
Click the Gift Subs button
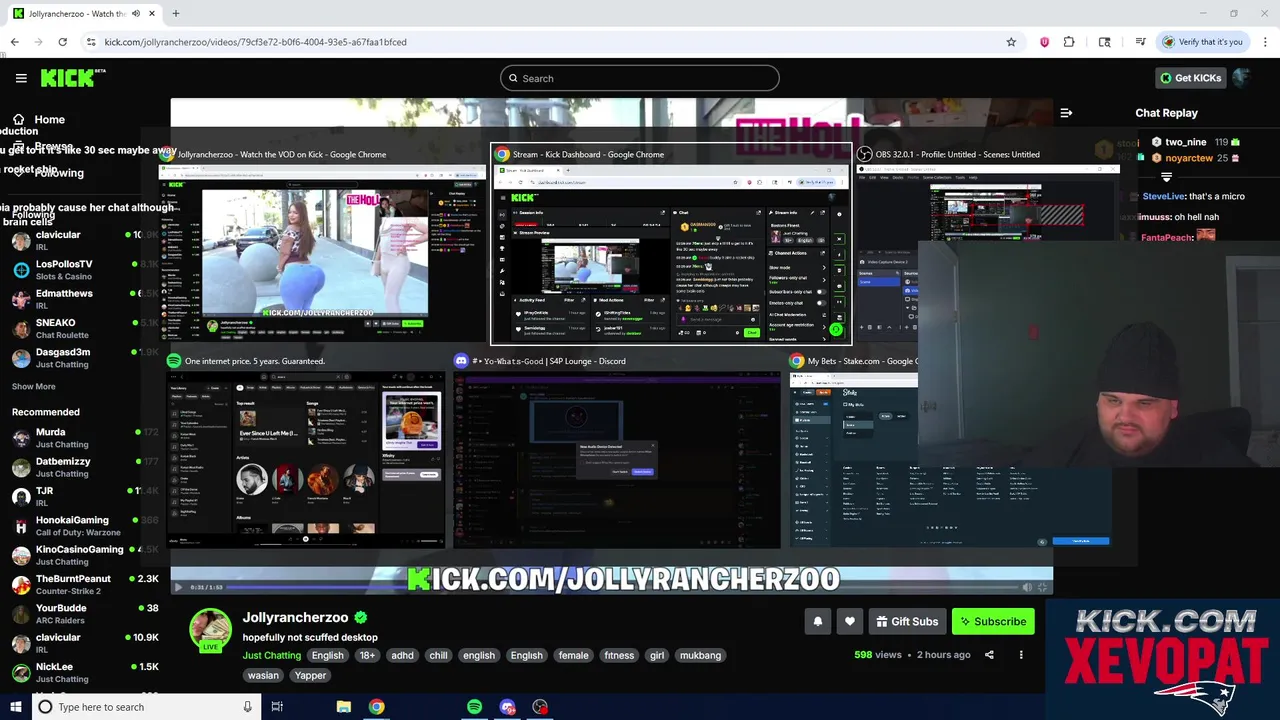tap(907, 621)
